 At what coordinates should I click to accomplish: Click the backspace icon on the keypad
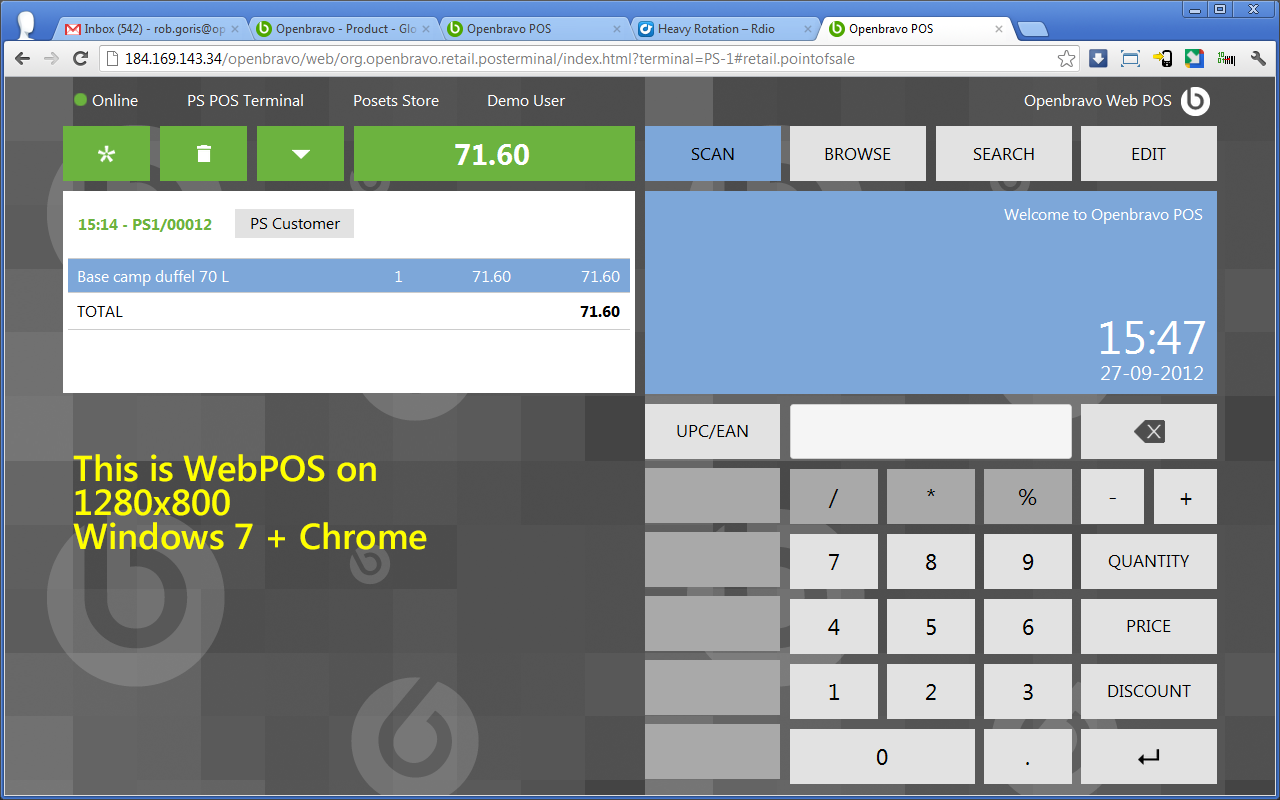click(x=1149, y=432)
